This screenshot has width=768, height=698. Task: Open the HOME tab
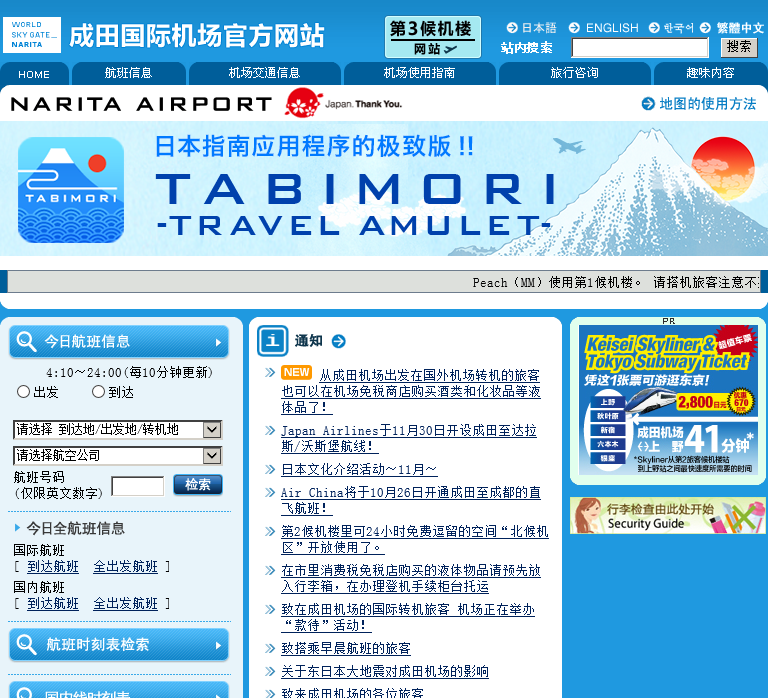click(34, 74)
